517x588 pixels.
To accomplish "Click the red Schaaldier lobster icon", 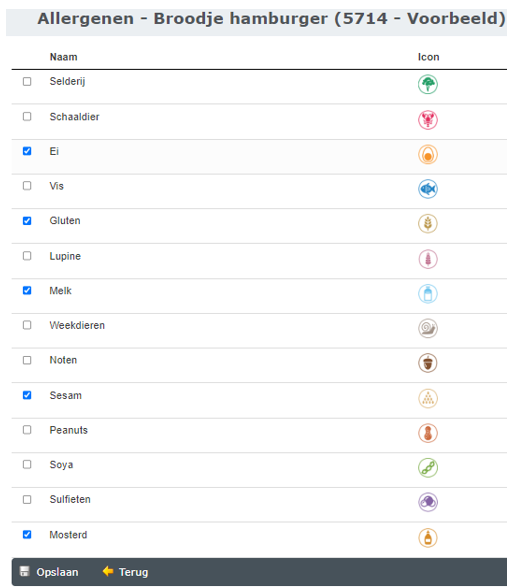I will (x=428, y=120).
